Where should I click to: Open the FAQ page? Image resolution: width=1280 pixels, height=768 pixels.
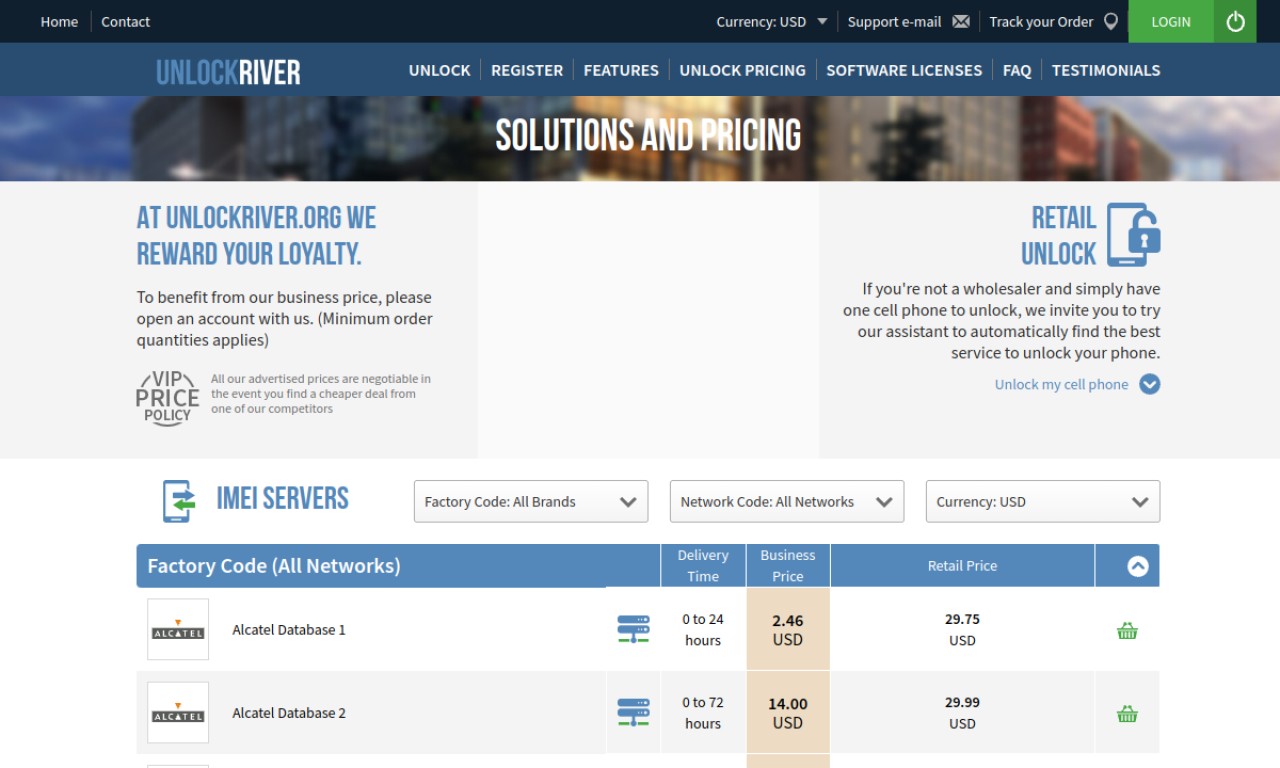[1017, 70]
